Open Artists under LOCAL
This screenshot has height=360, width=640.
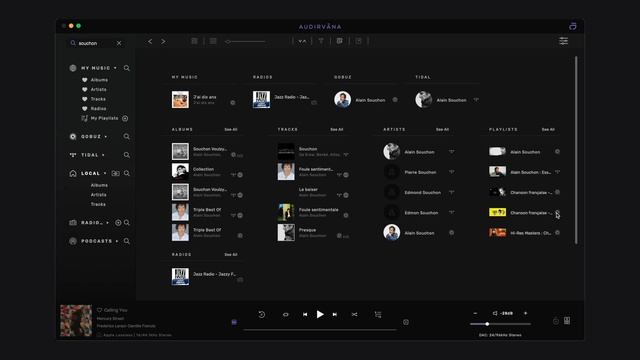coord(98,195)
